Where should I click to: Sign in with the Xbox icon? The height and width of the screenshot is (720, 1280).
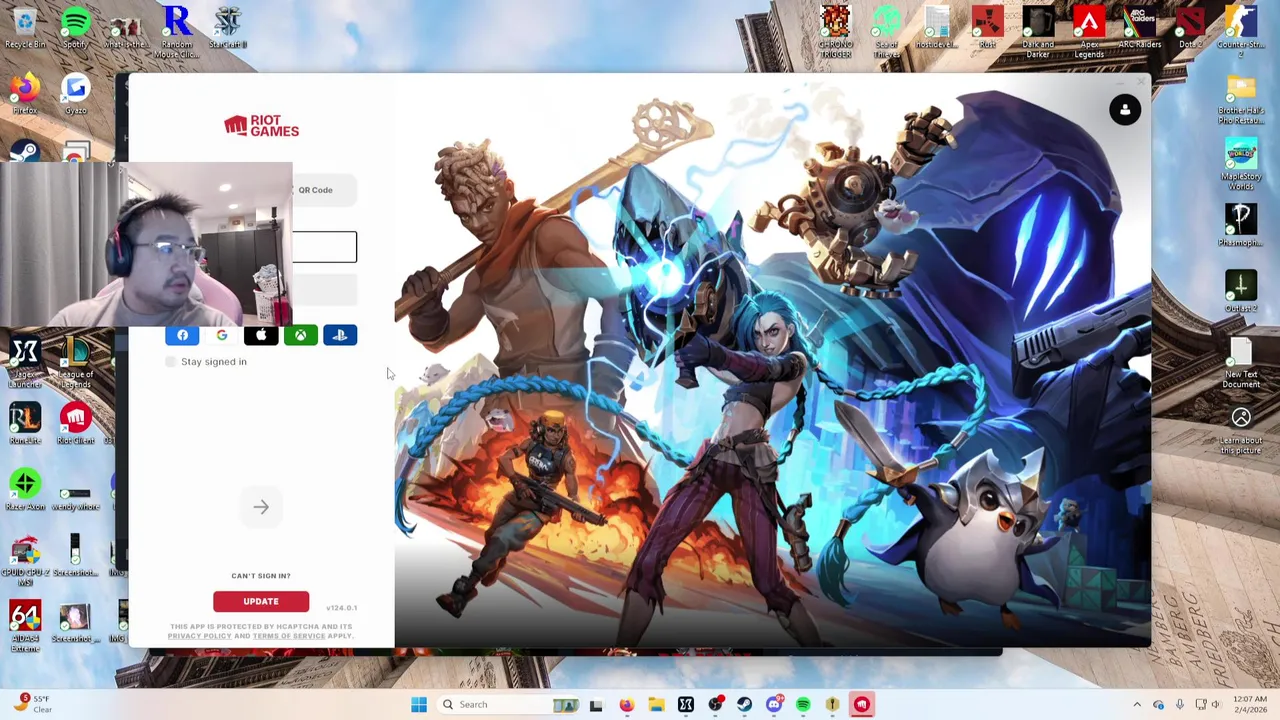click(300, 335)
